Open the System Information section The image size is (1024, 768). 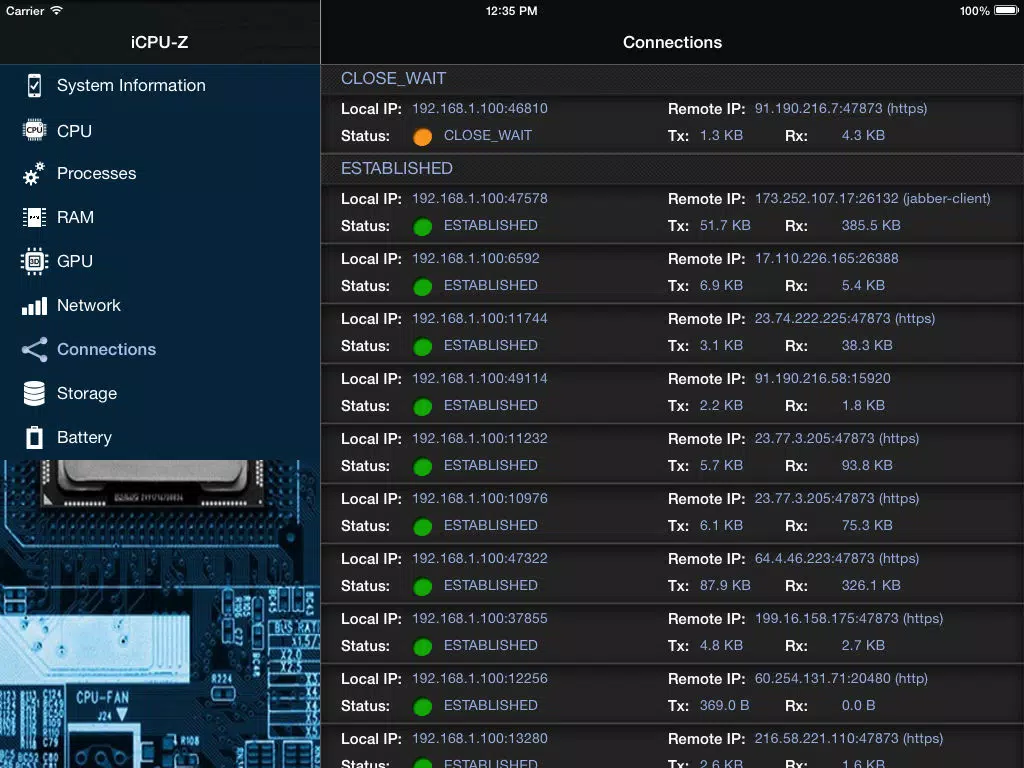160,86
